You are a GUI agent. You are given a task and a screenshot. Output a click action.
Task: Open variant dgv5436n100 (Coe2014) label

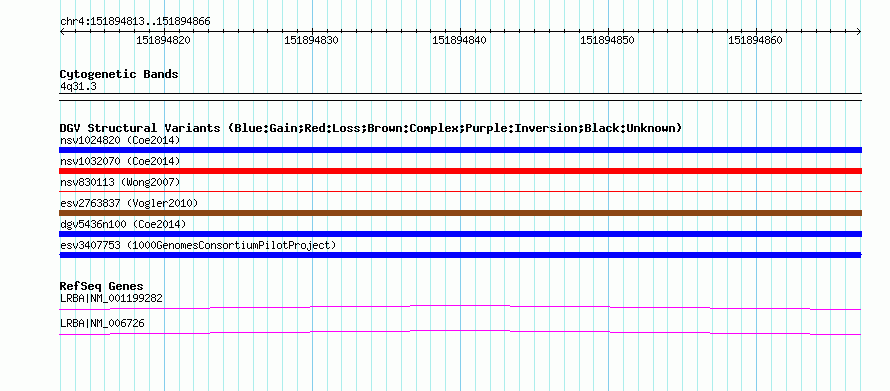[x=123, y=224]
